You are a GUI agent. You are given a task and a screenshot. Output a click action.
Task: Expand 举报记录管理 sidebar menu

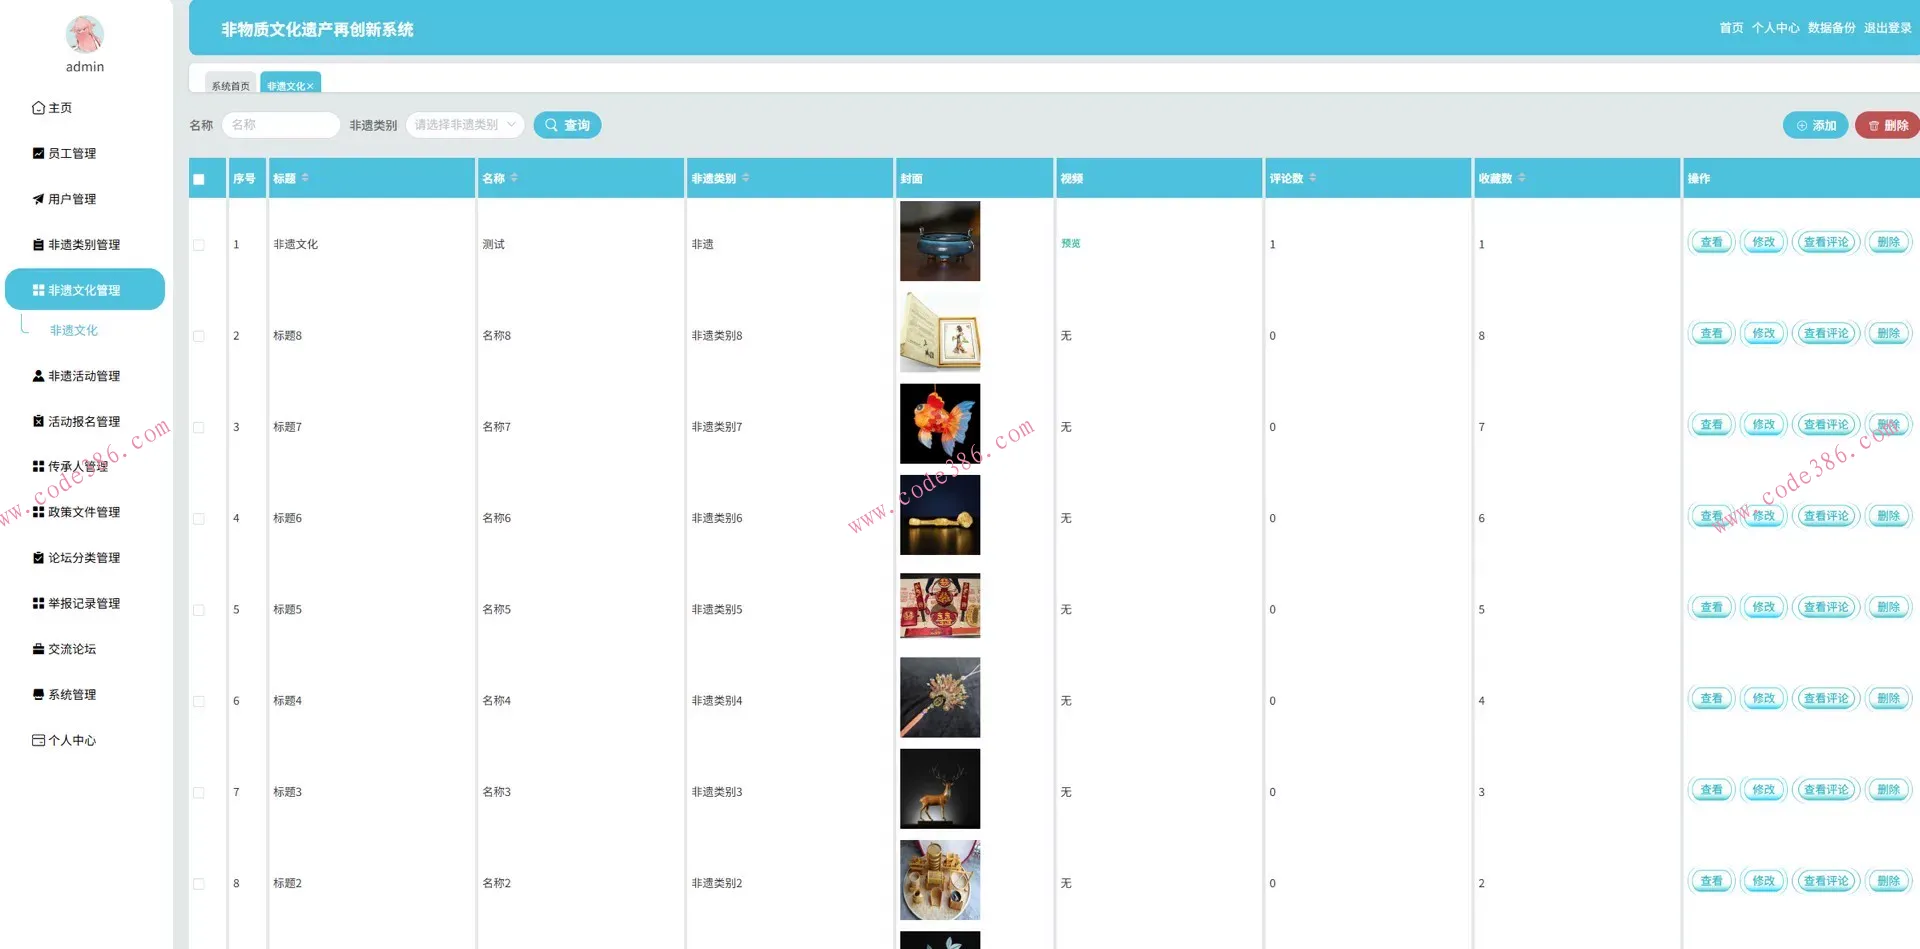[x=76, y=603]
